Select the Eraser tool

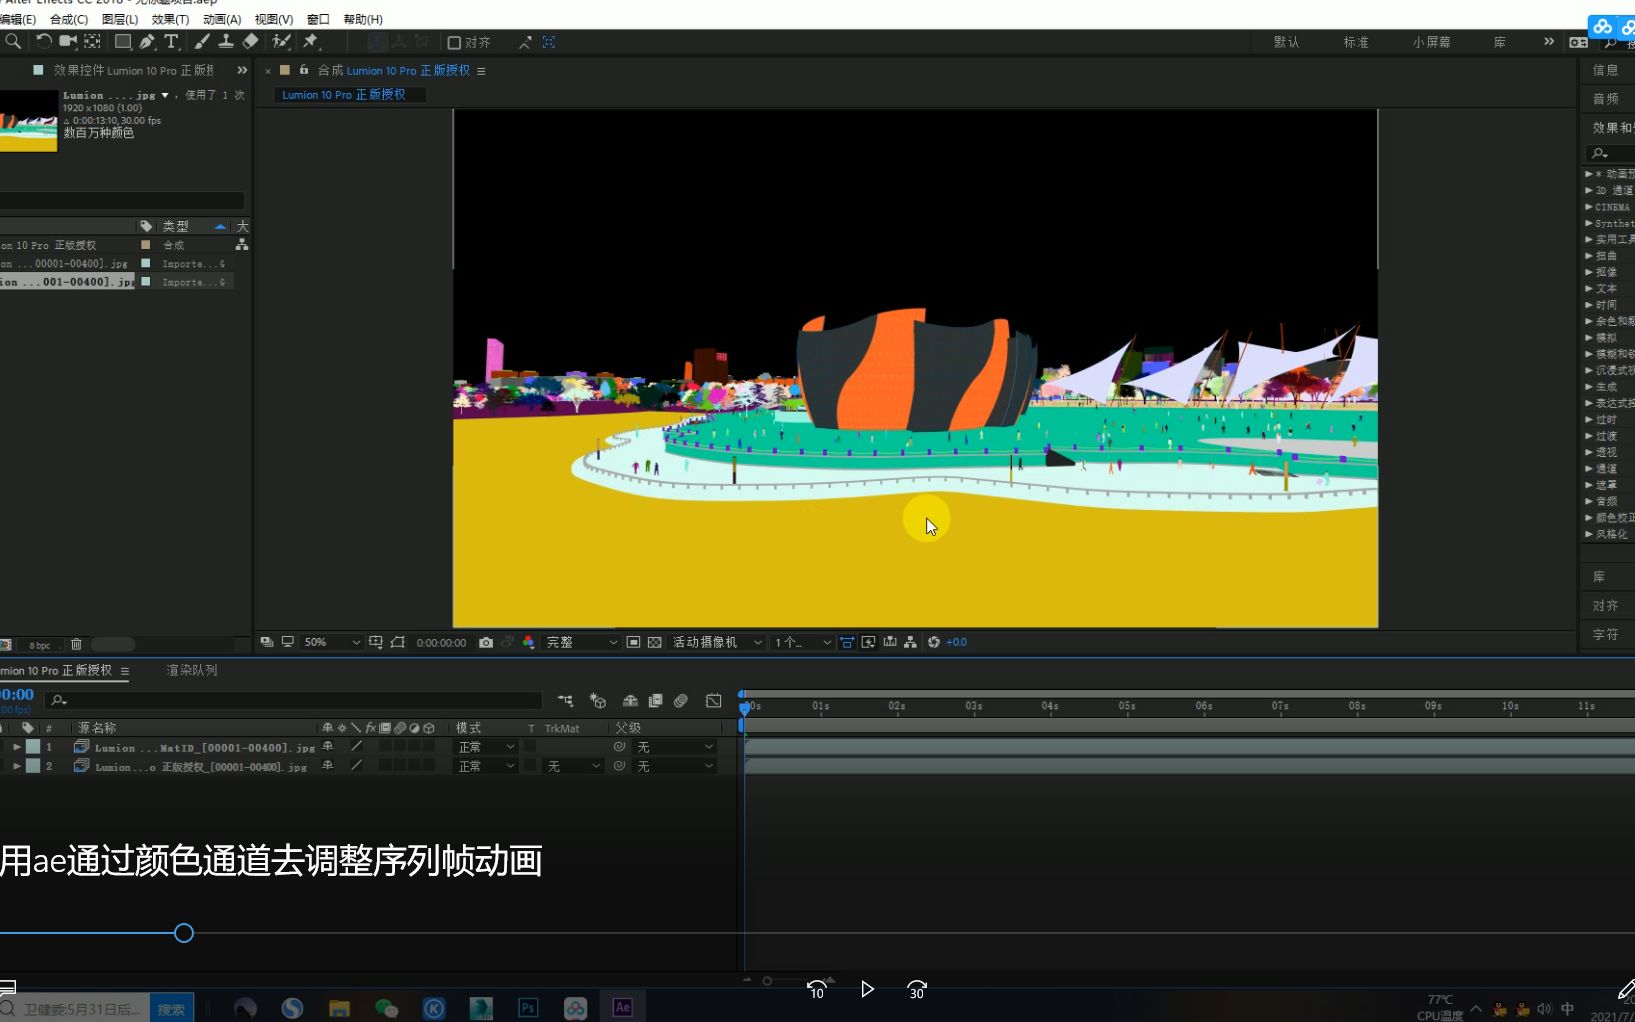click(251, 42)
